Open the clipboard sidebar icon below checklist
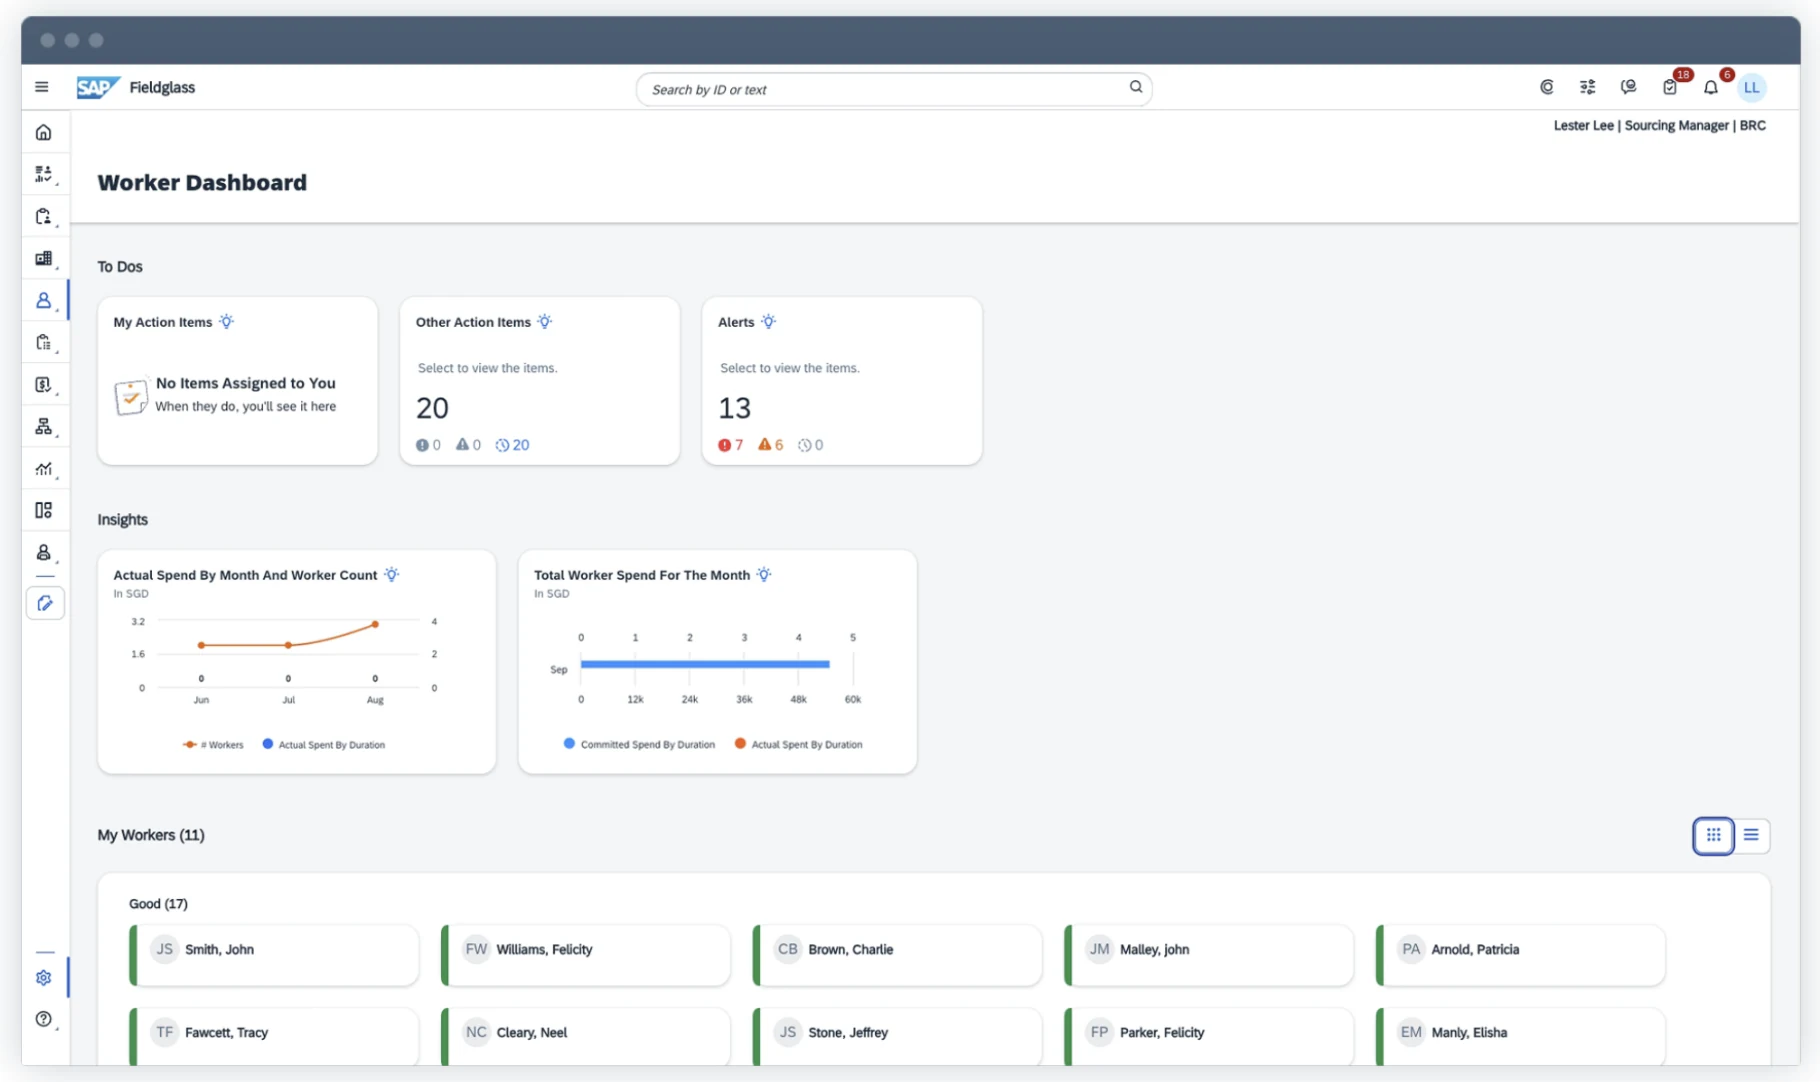1820x1082 pixels. [43, 216]
